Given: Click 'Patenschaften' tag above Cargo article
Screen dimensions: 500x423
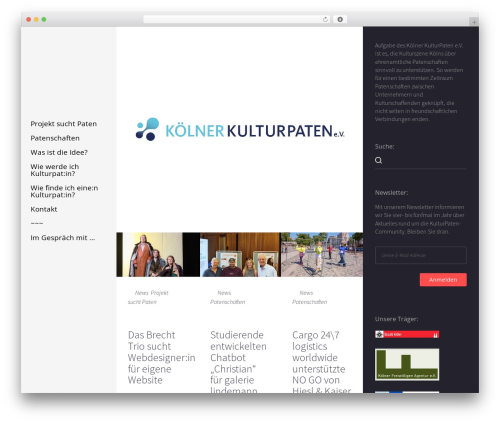Looking at the screenshot, I should pos(309,302).
